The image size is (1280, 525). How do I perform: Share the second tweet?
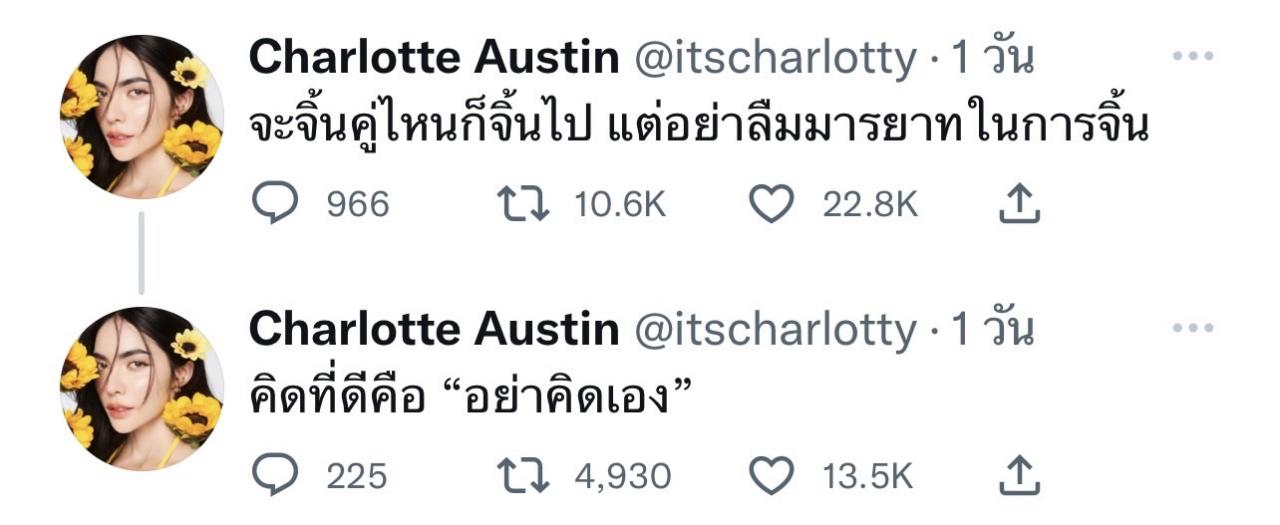[1020, 476]
